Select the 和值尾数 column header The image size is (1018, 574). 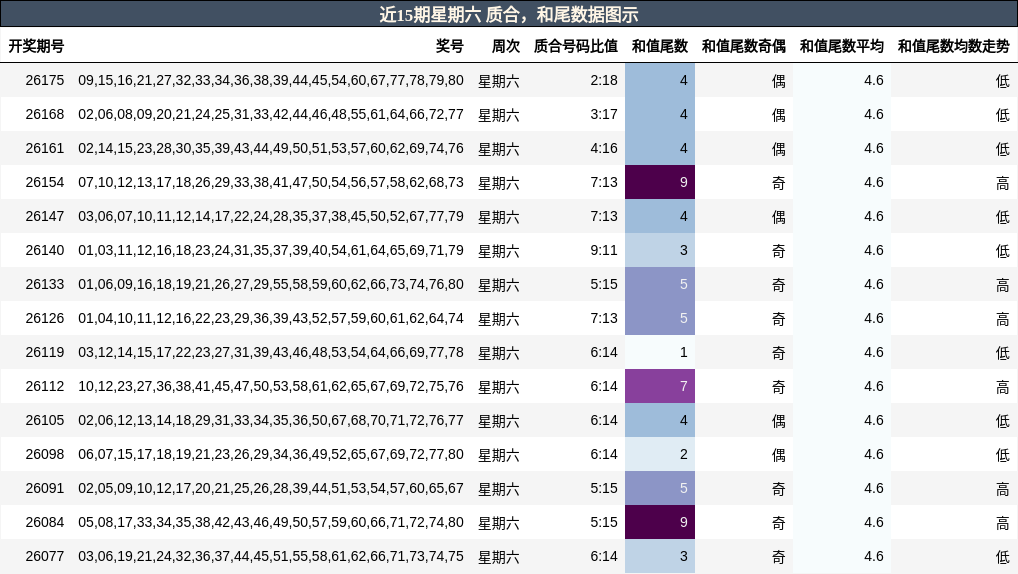click(660, 46)
